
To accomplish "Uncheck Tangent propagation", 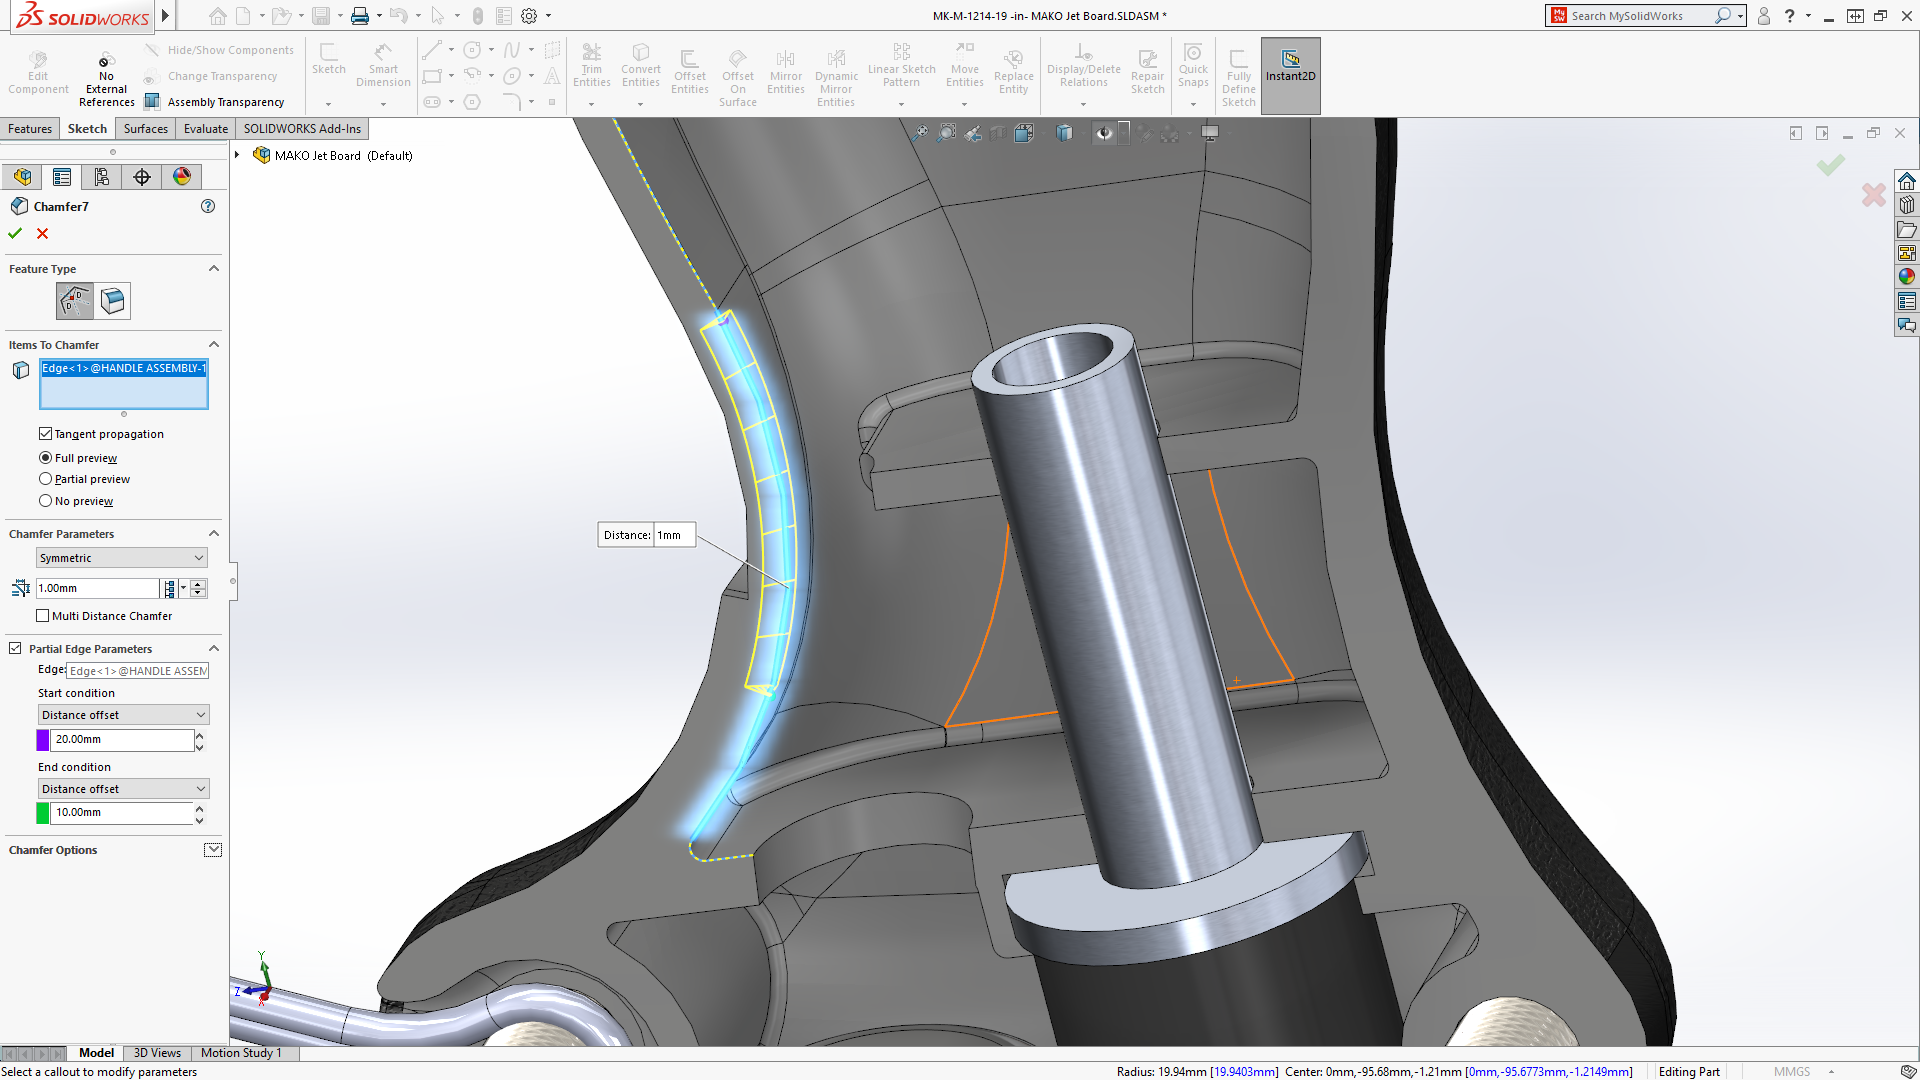I will click(x=45, y=433).
